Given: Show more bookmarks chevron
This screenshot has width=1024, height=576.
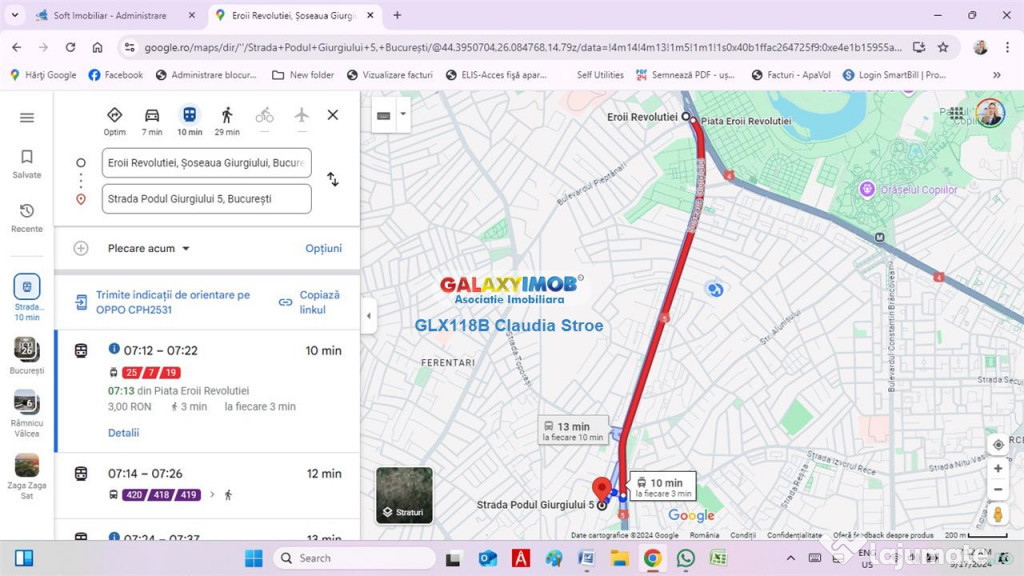Looking at the screenshot, I should 997,75.
